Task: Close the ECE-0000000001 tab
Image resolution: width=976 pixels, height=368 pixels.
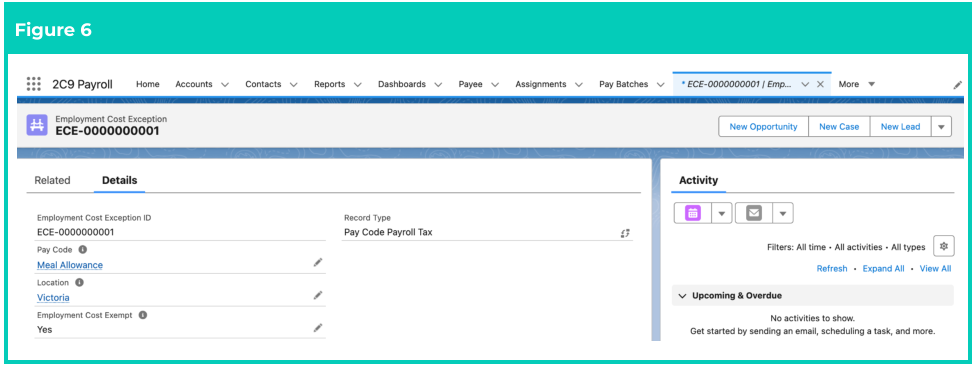Action: point(820,84)
